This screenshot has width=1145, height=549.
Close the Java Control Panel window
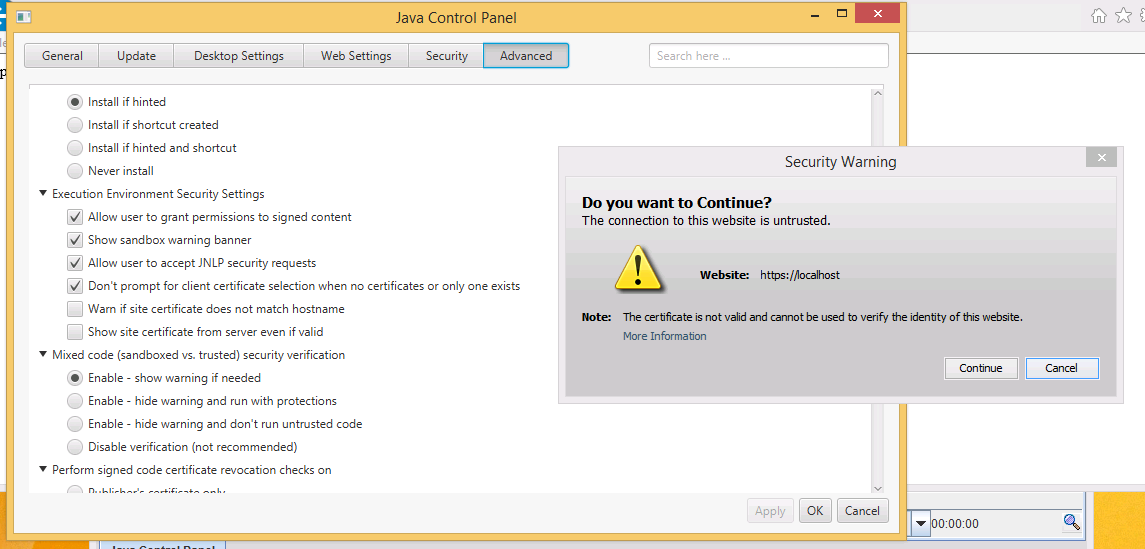point(877,15)
